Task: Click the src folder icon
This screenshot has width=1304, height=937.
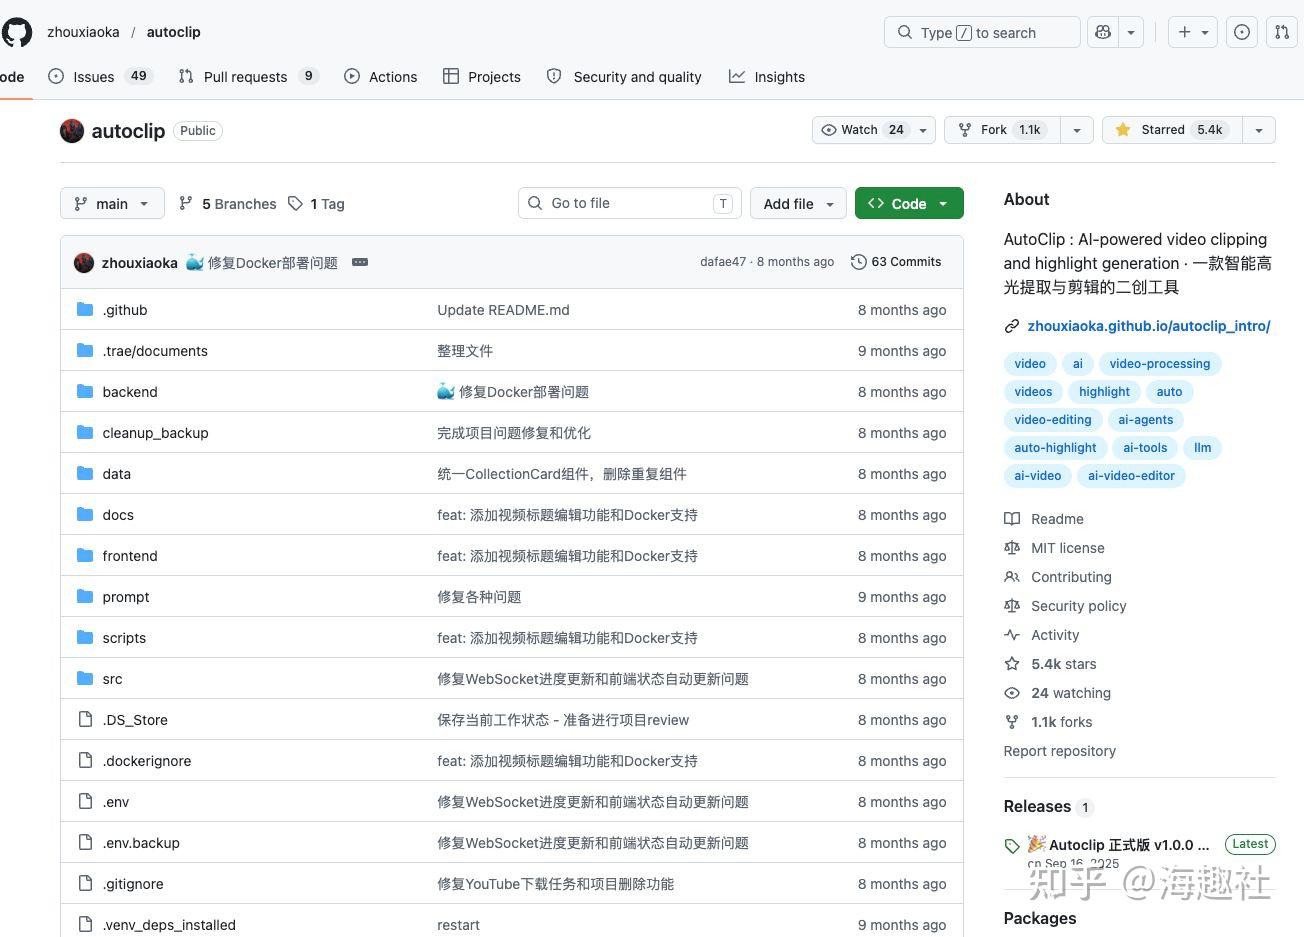Action: 85,679
